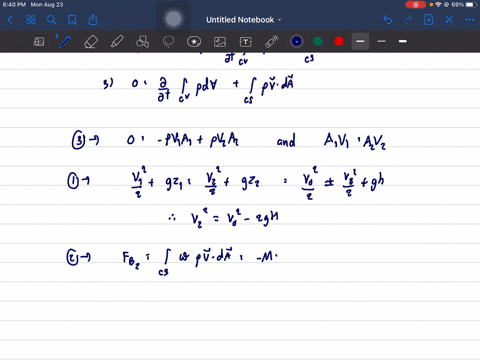Image resolution: width=480 pixels, height=360 pixels.
Task: Open the more options ellipsis menu
Action: 470,20
